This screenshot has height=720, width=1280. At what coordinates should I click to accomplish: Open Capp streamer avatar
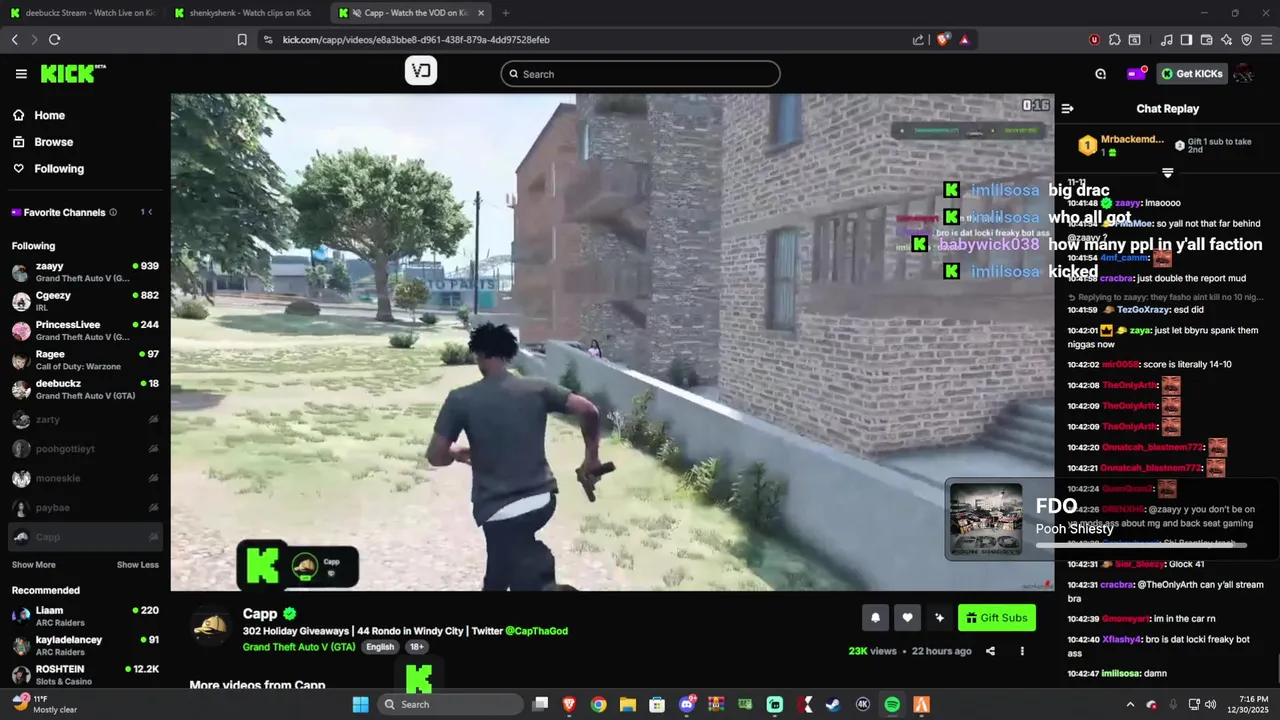(210, 626)
